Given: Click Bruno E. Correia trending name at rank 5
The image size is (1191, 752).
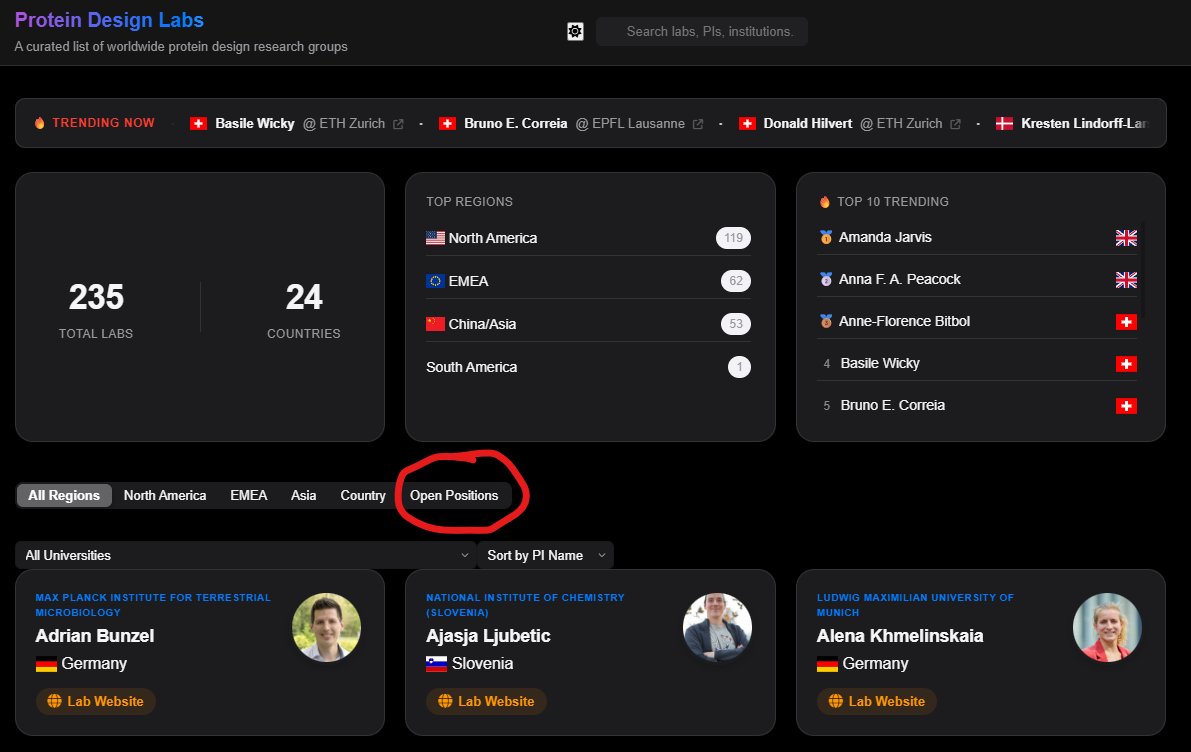Looking at the screenshot, I should (892, 405).
